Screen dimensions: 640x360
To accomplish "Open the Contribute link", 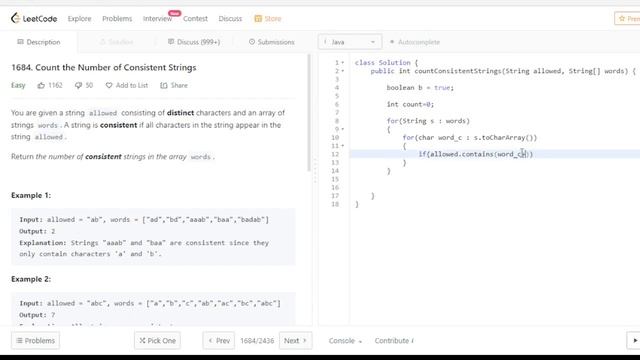I will pyautogui.click(x=394, y=340).
